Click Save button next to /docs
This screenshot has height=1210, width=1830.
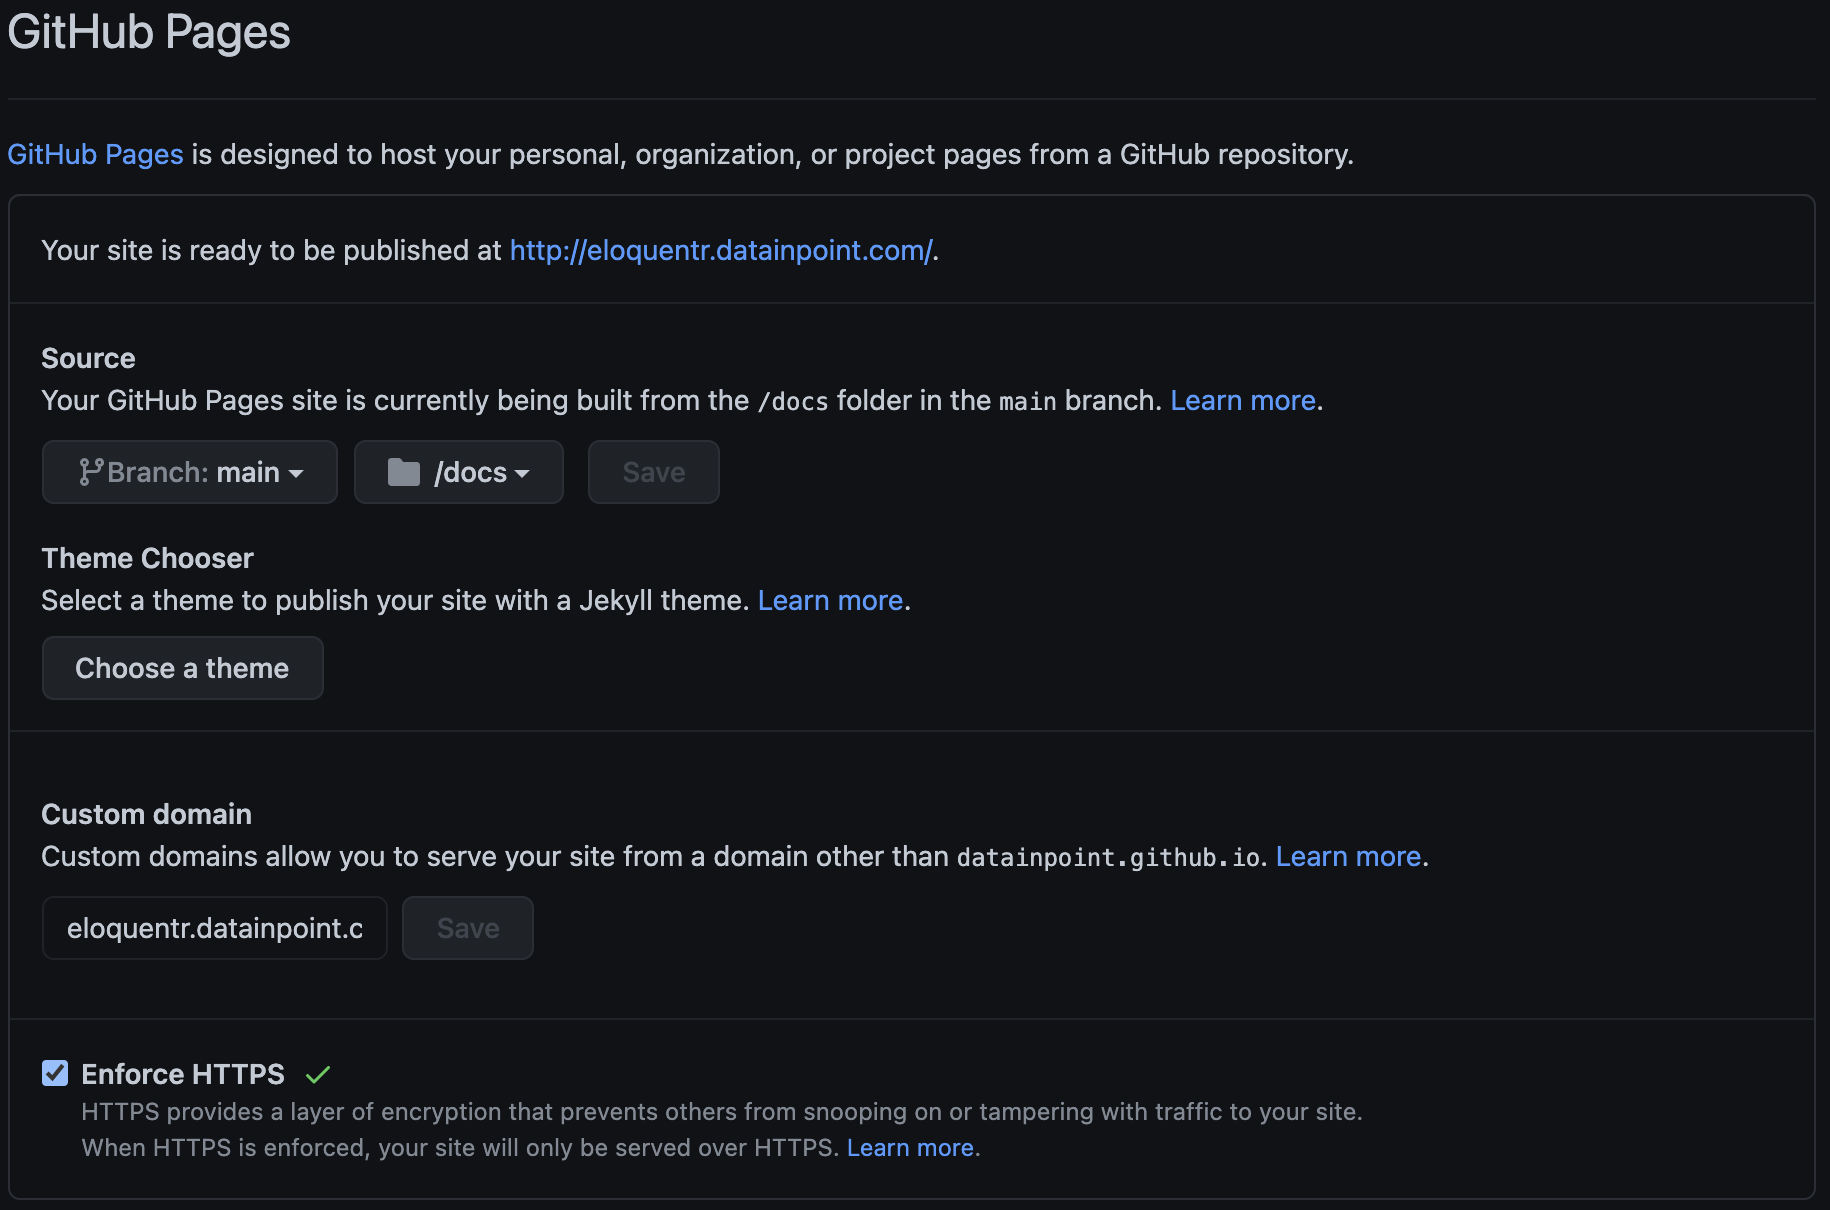pos(654,472)
